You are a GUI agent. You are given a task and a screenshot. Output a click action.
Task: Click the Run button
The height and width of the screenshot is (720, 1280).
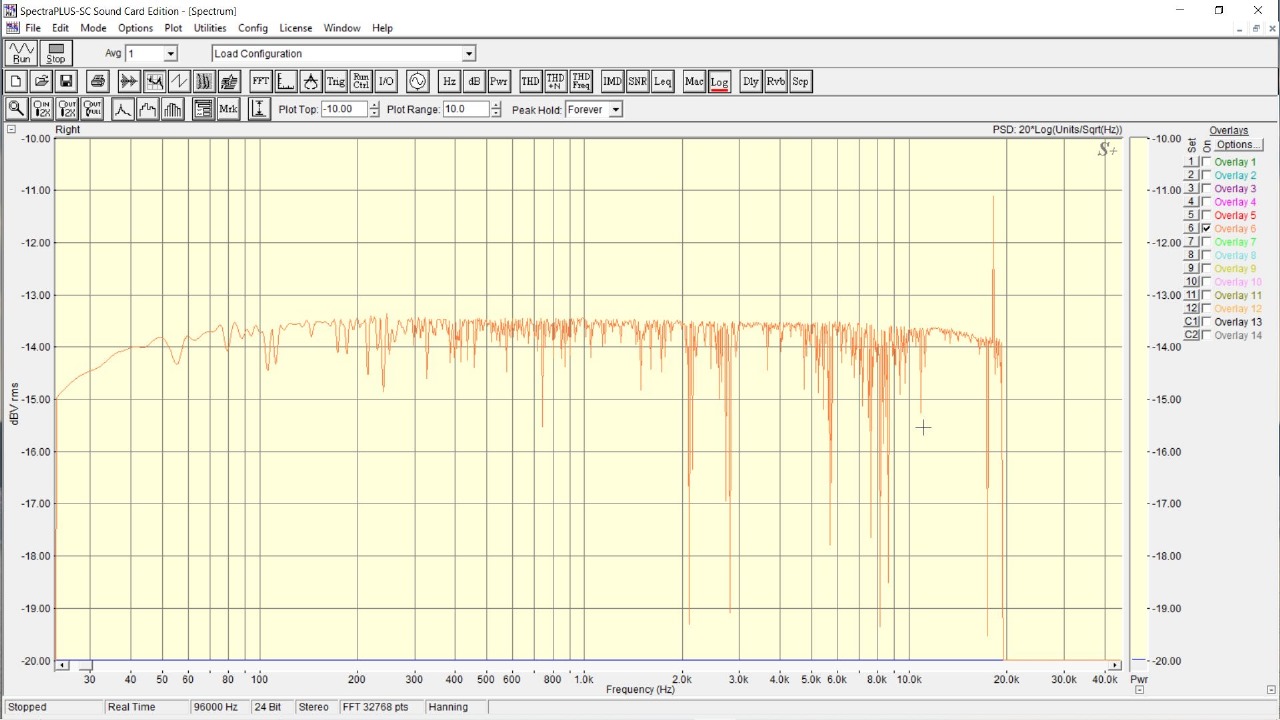tap(21, 54)
